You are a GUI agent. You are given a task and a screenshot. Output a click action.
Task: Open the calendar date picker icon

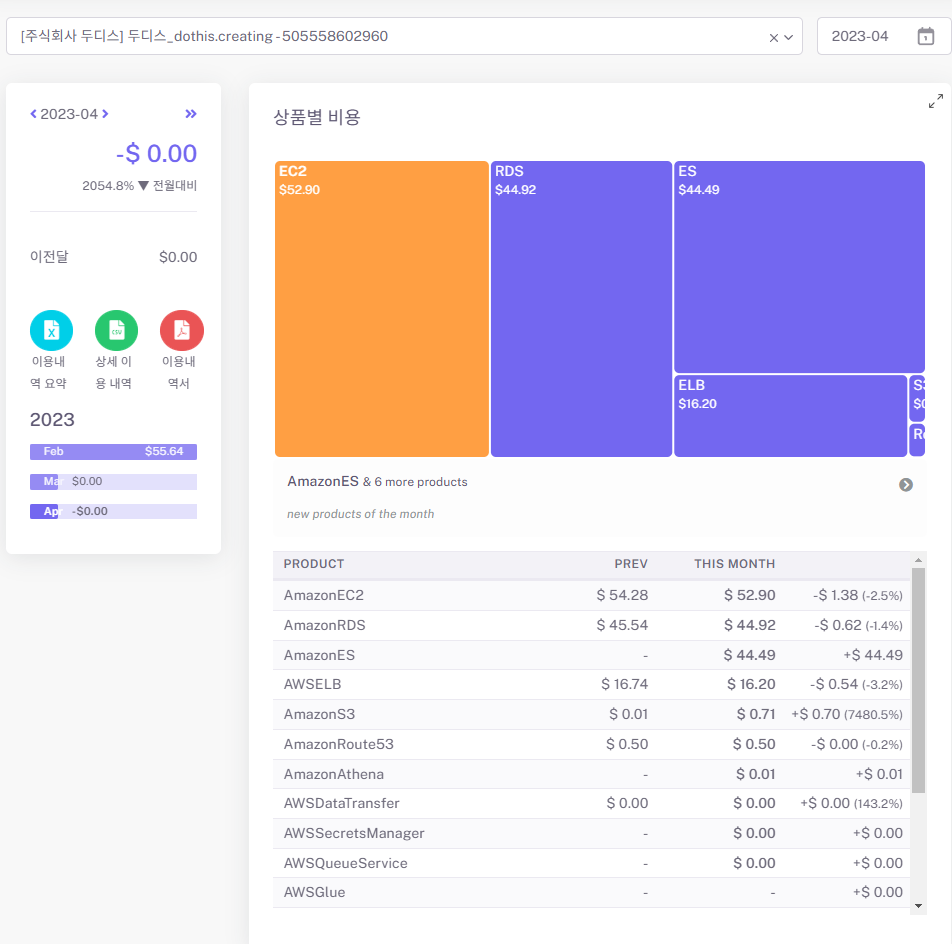click(x=925, y=36)
